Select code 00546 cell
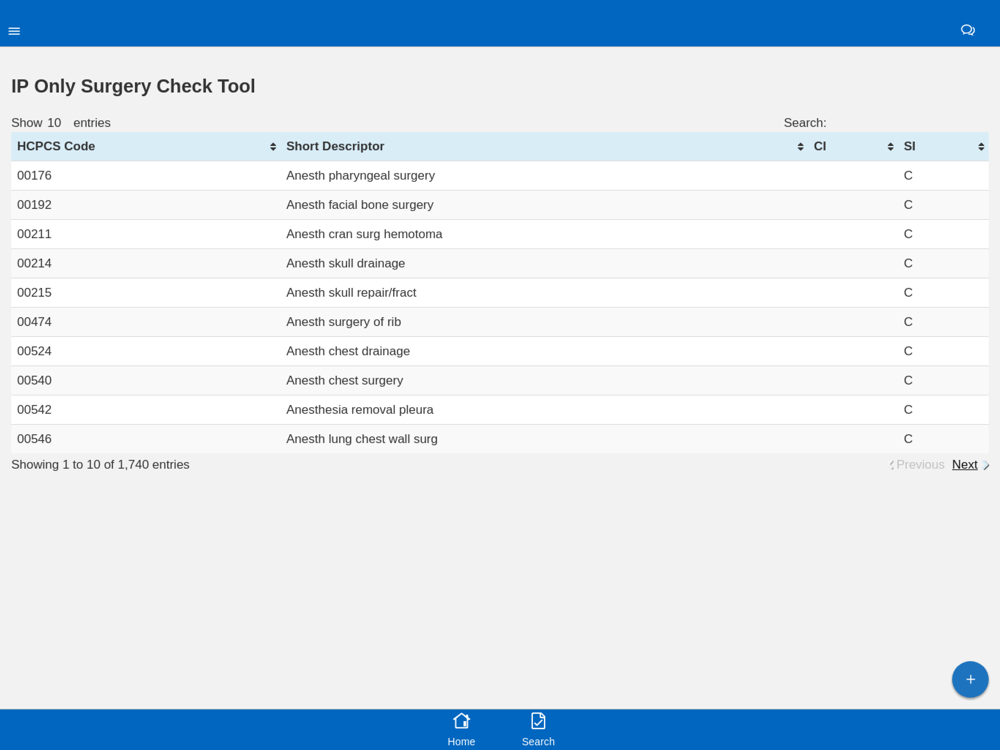 145,439
